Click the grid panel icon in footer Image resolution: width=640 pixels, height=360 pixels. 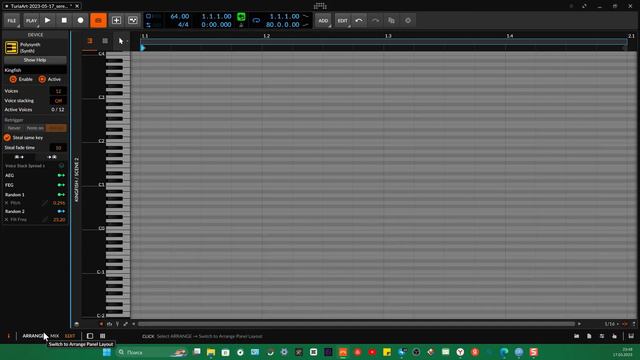pyautogui.click(x=102, y=336)
